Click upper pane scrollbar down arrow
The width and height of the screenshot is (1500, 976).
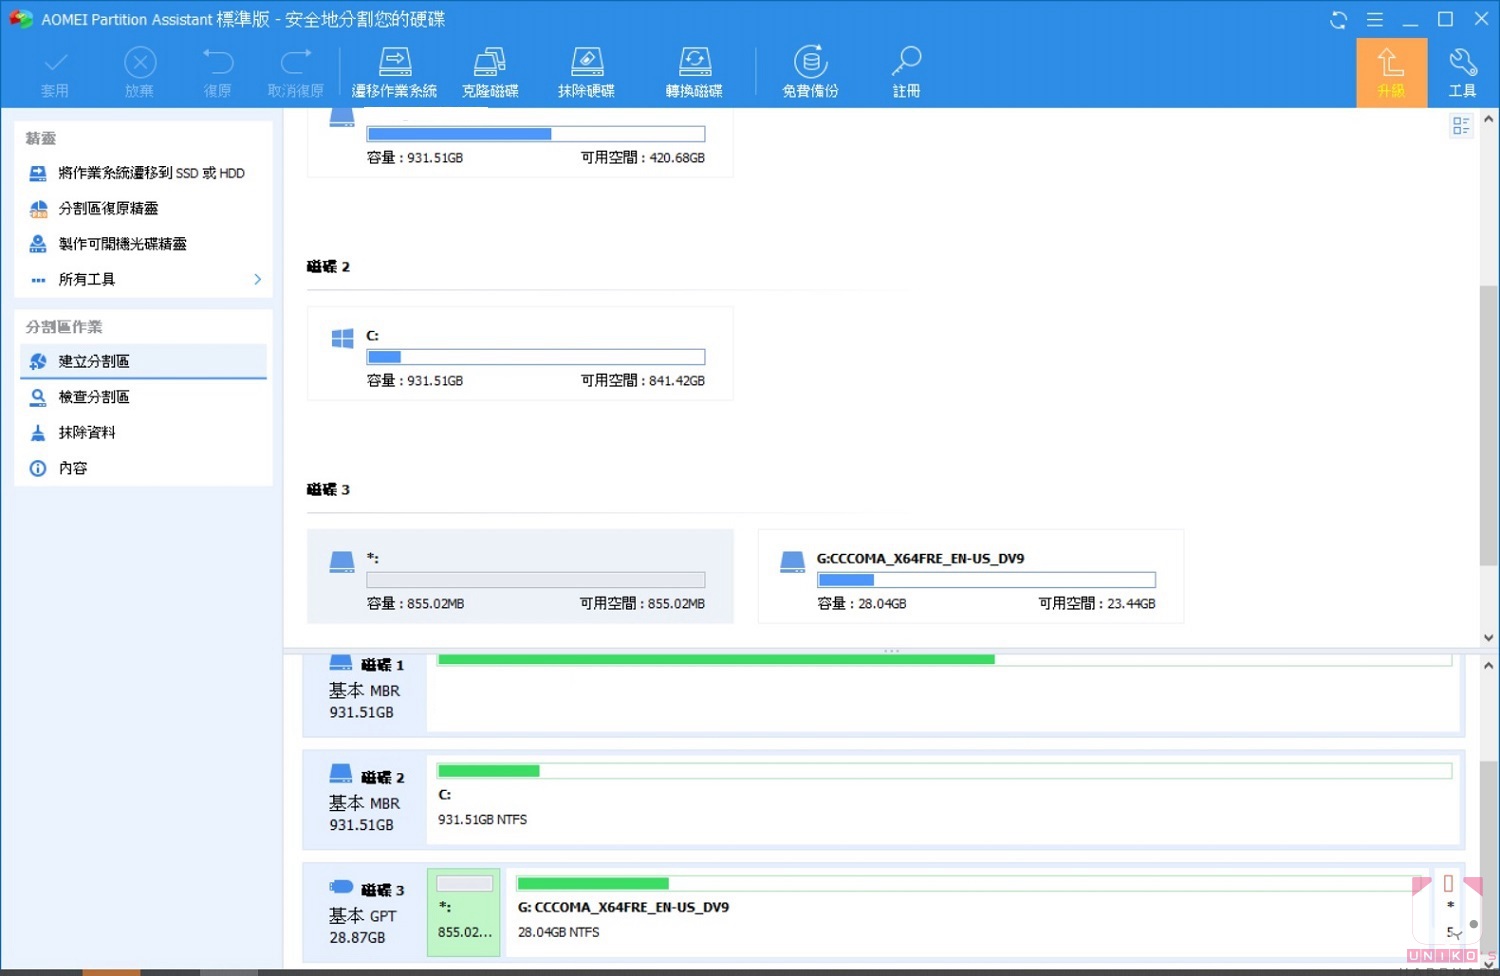coord(1489,638)
